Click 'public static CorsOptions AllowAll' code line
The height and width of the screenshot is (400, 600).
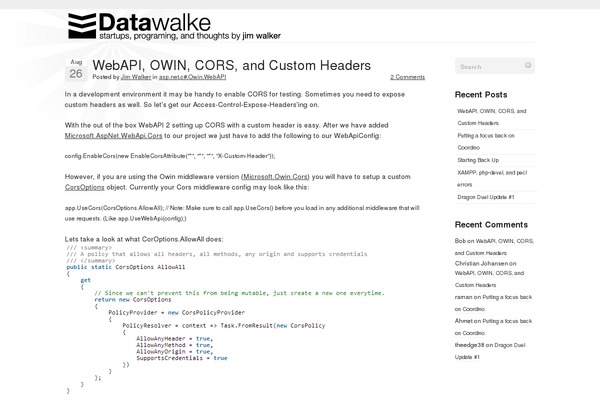point(126,267)
